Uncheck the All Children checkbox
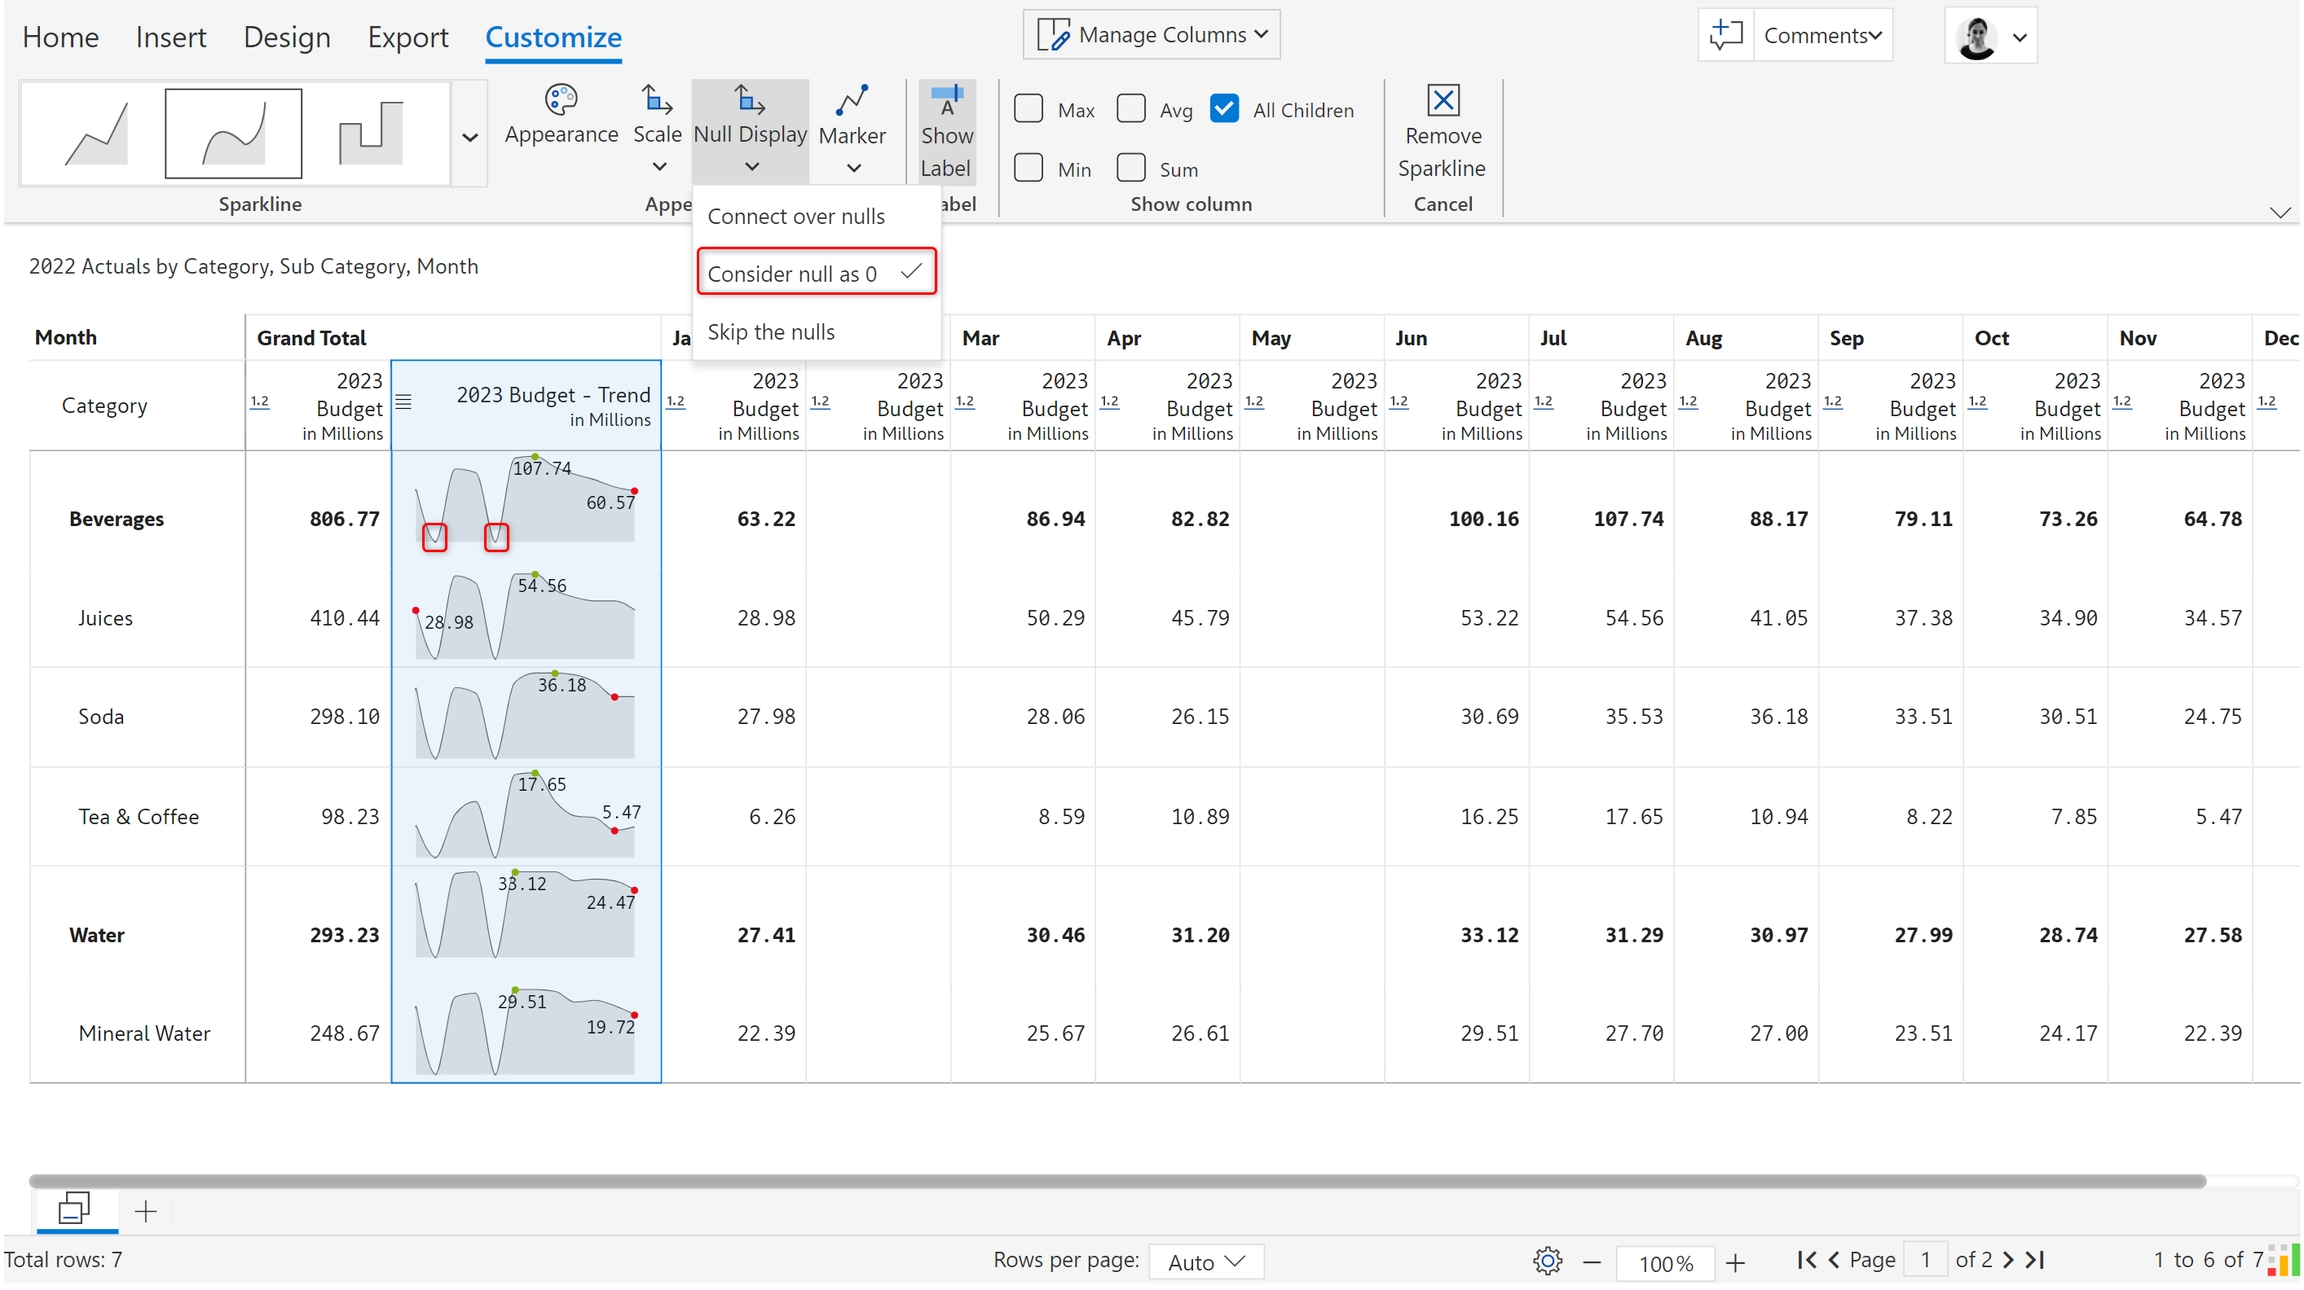The height and width of the screenshot is (1290, 2304). pos(1224,109)
